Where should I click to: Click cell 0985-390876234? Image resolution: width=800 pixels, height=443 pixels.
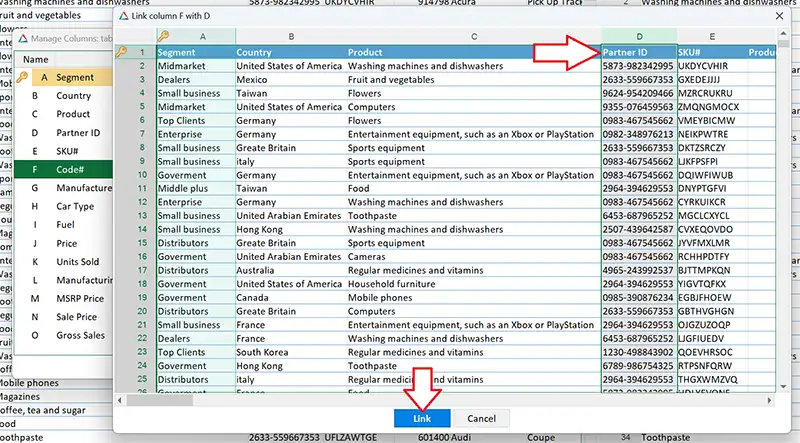(639, 298)
